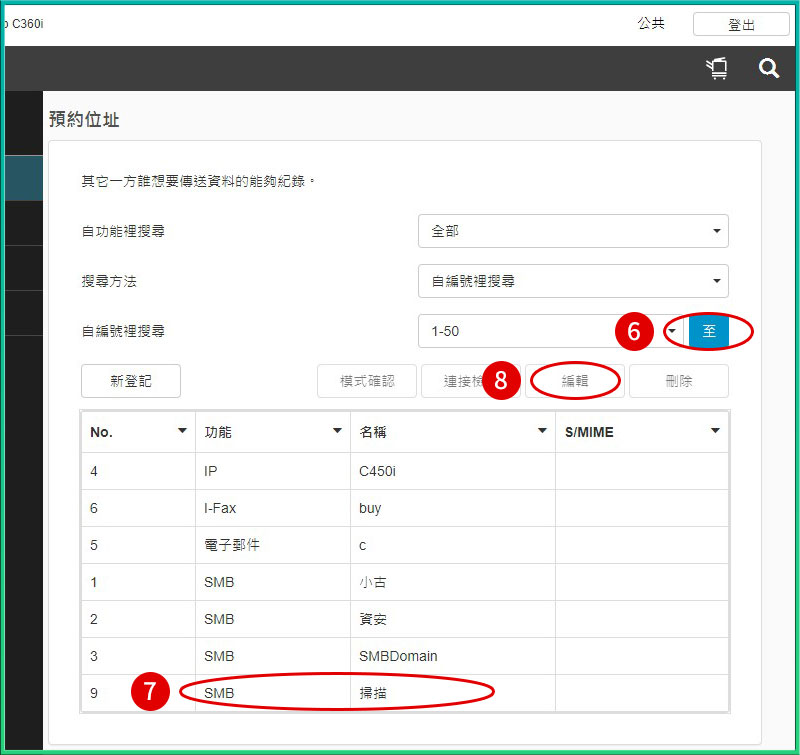Click the 新登記 new registration button
Viewport: 800px width, 755px height.
pos(130,381)
